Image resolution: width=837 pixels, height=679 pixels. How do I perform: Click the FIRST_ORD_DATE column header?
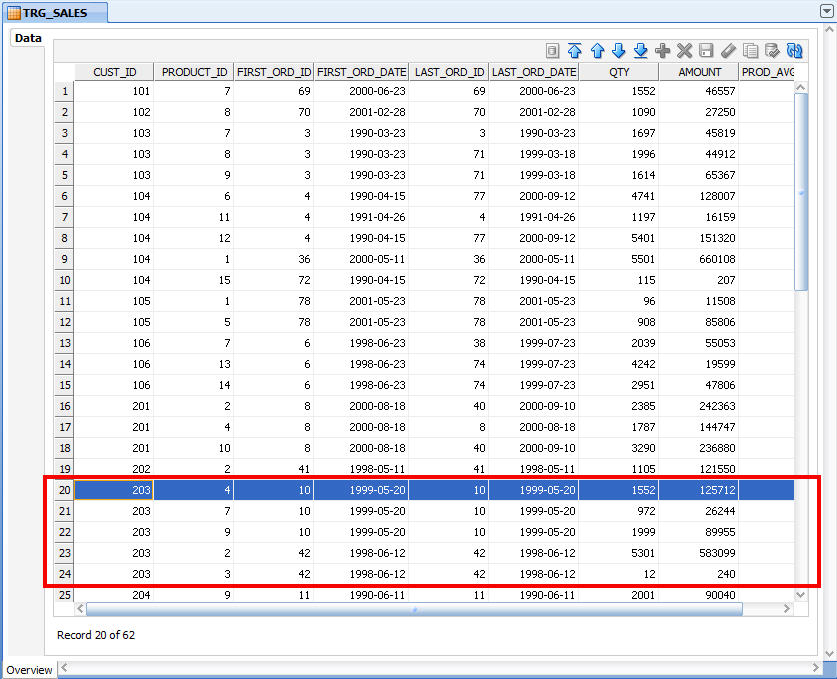pyautogui.click(x=361, y=72)
